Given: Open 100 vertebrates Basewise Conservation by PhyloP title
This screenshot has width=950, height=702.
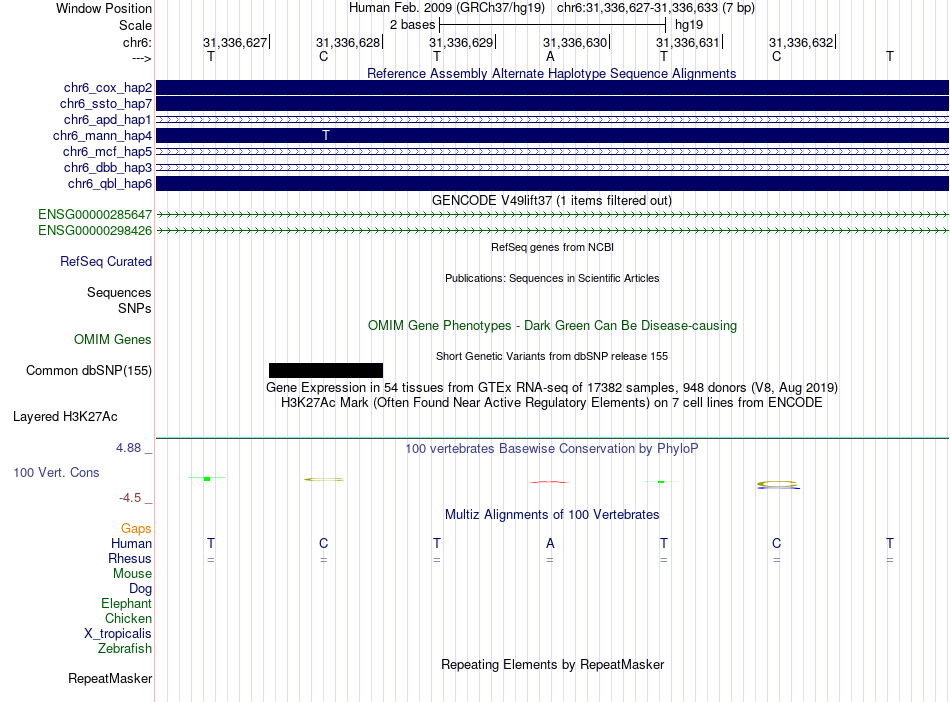Looking at the screenshot, I should point(551,449).
